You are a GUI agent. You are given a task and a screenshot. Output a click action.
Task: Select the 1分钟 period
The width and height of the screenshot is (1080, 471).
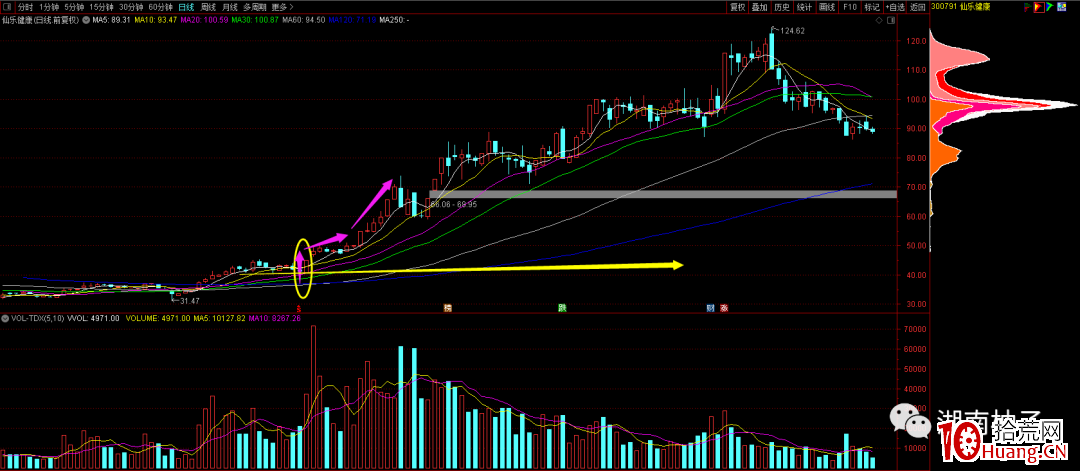[50, 7]
